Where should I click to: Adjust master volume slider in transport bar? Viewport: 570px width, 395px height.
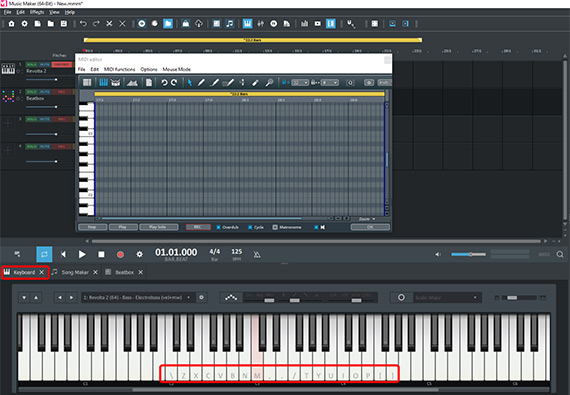click(468, 254)
